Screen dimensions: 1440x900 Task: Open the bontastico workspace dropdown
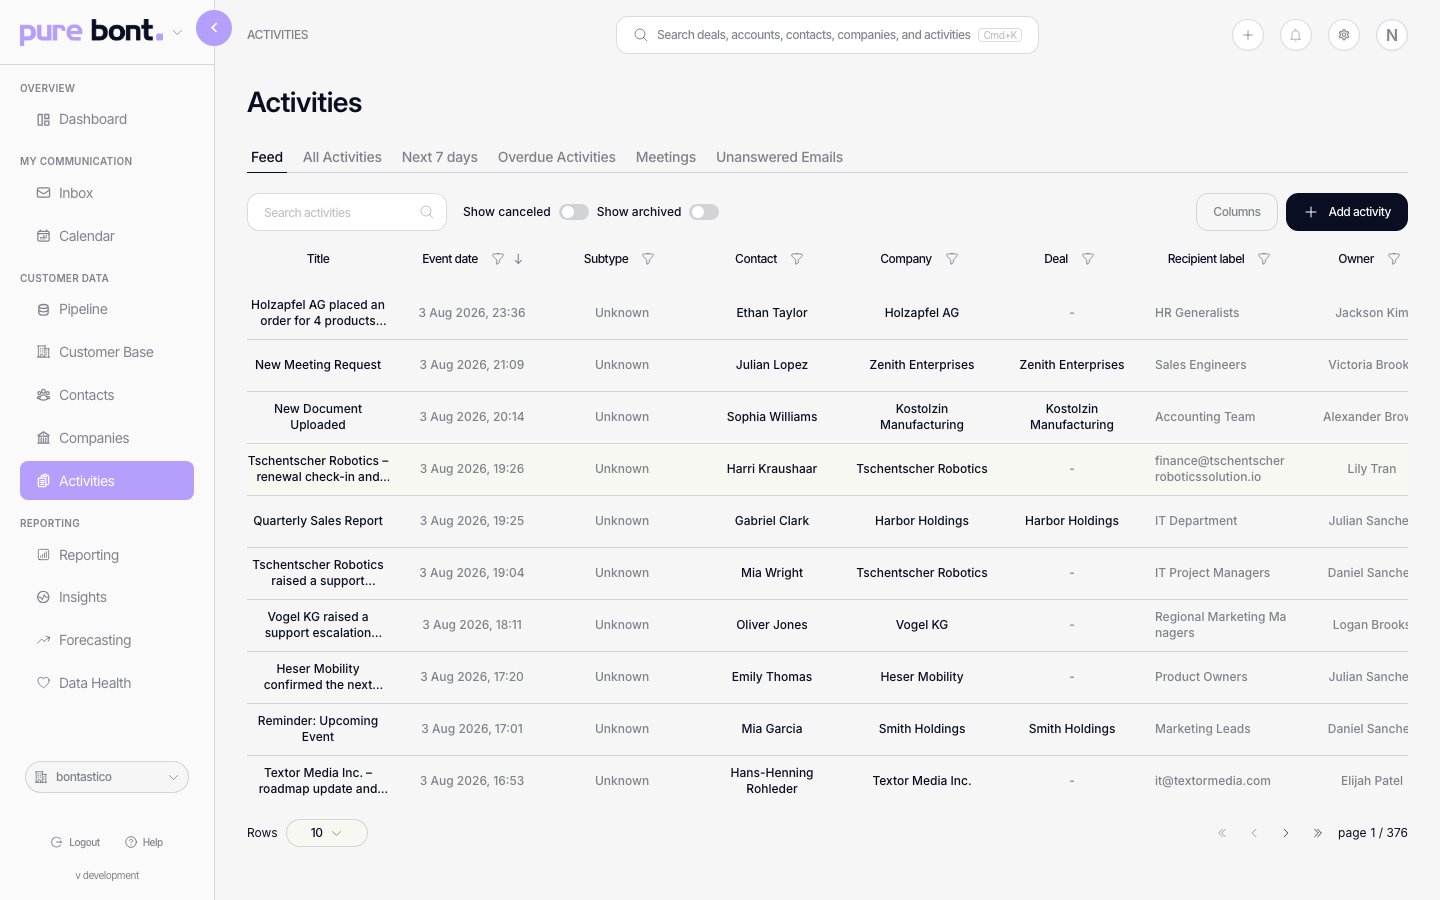pyautogui.click(x=107, y=777)
